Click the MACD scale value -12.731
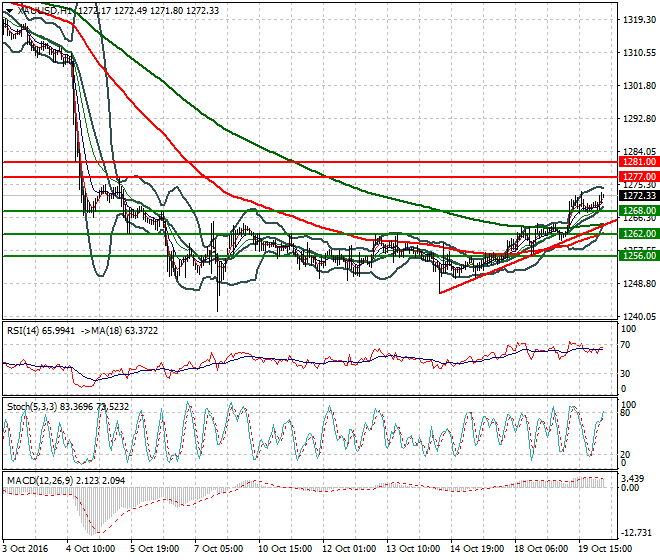This screenshot has width=660, height=560. pos(636,533)
